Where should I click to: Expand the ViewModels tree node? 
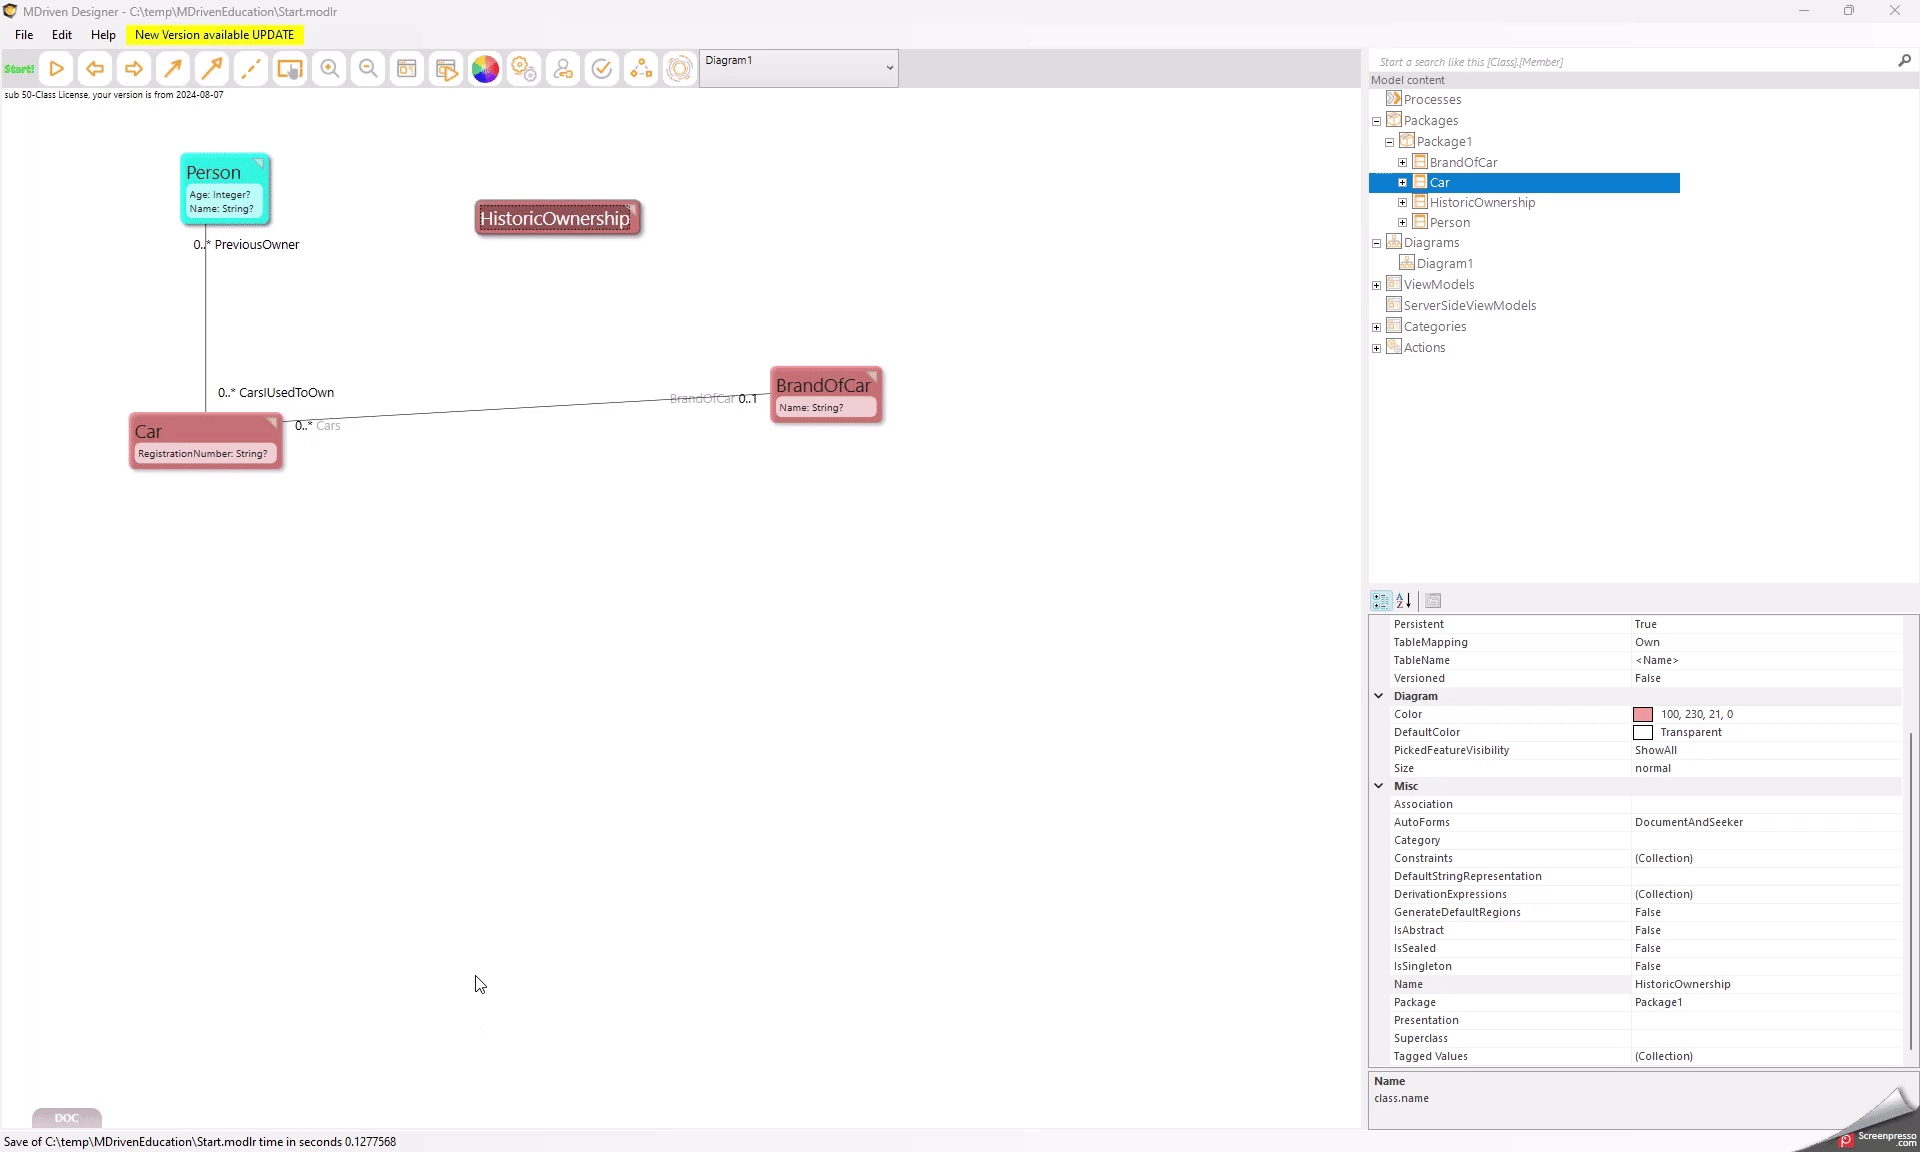point(1377,285)
